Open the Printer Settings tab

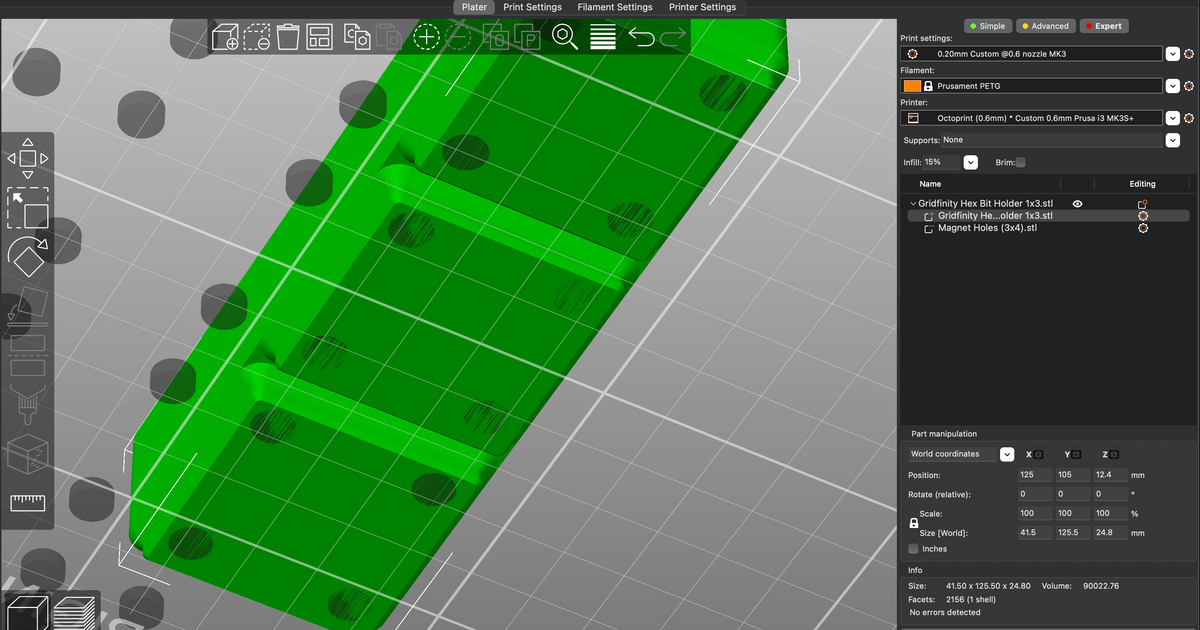pos(703,7)
